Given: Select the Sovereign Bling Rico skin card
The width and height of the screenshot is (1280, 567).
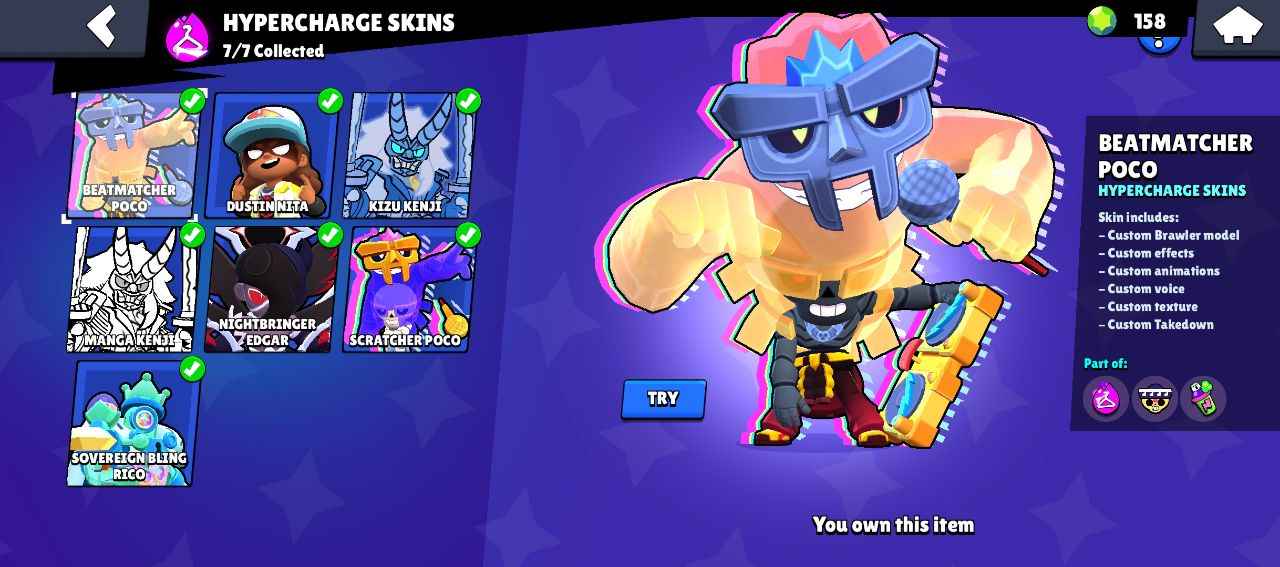Looking at the screenshot, I should pos(131,424).
